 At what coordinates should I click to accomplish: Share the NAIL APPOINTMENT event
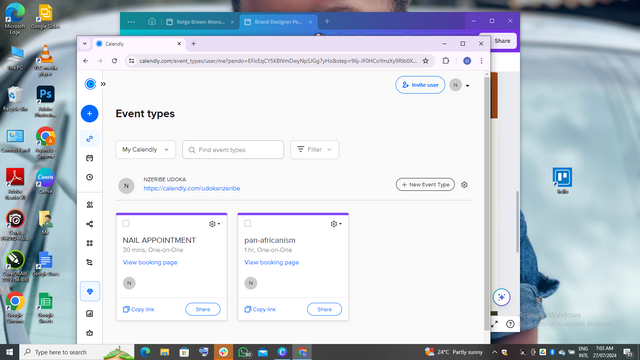203,309
